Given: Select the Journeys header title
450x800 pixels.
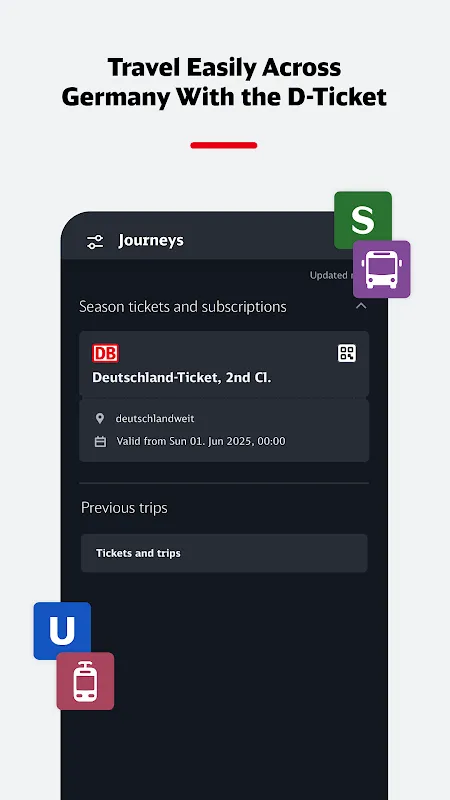Looking at the screenshot, I should [x=151, y=240].
